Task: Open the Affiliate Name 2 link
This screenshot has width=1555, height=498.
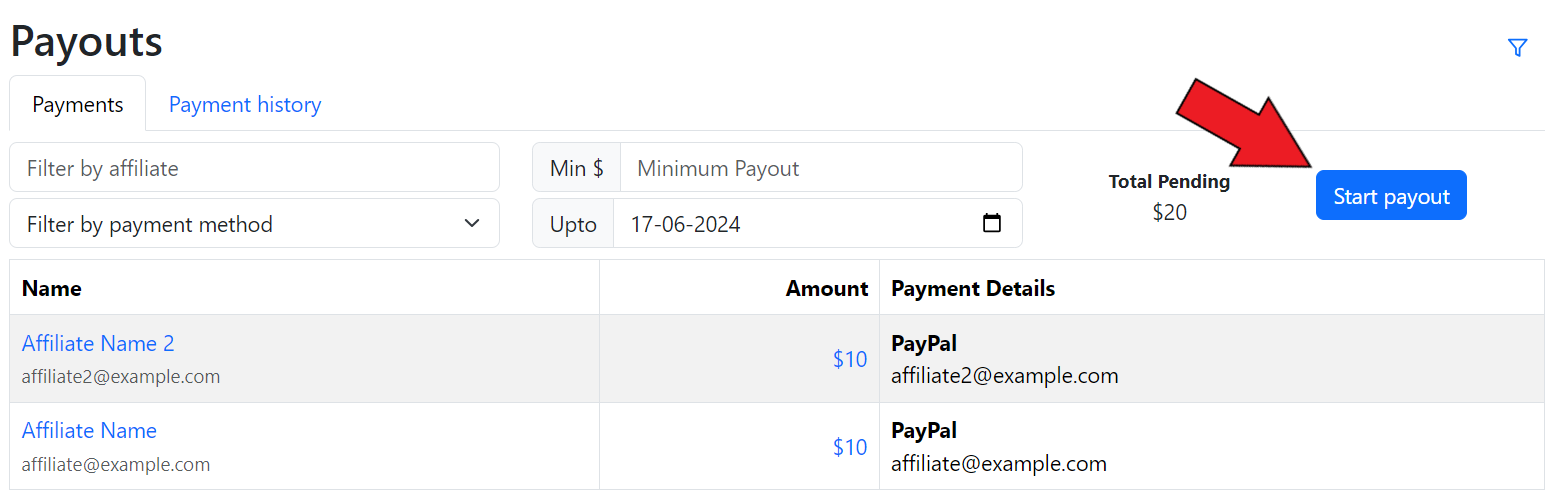Action: (98, 344)
